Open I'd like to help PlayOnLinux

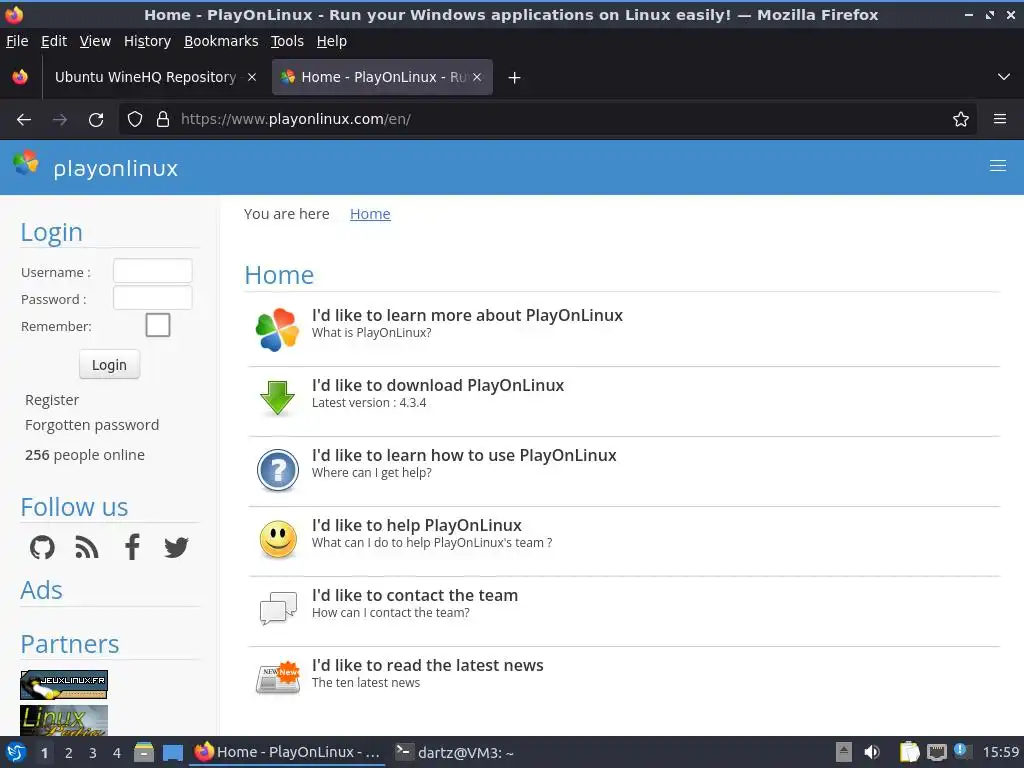417,525
